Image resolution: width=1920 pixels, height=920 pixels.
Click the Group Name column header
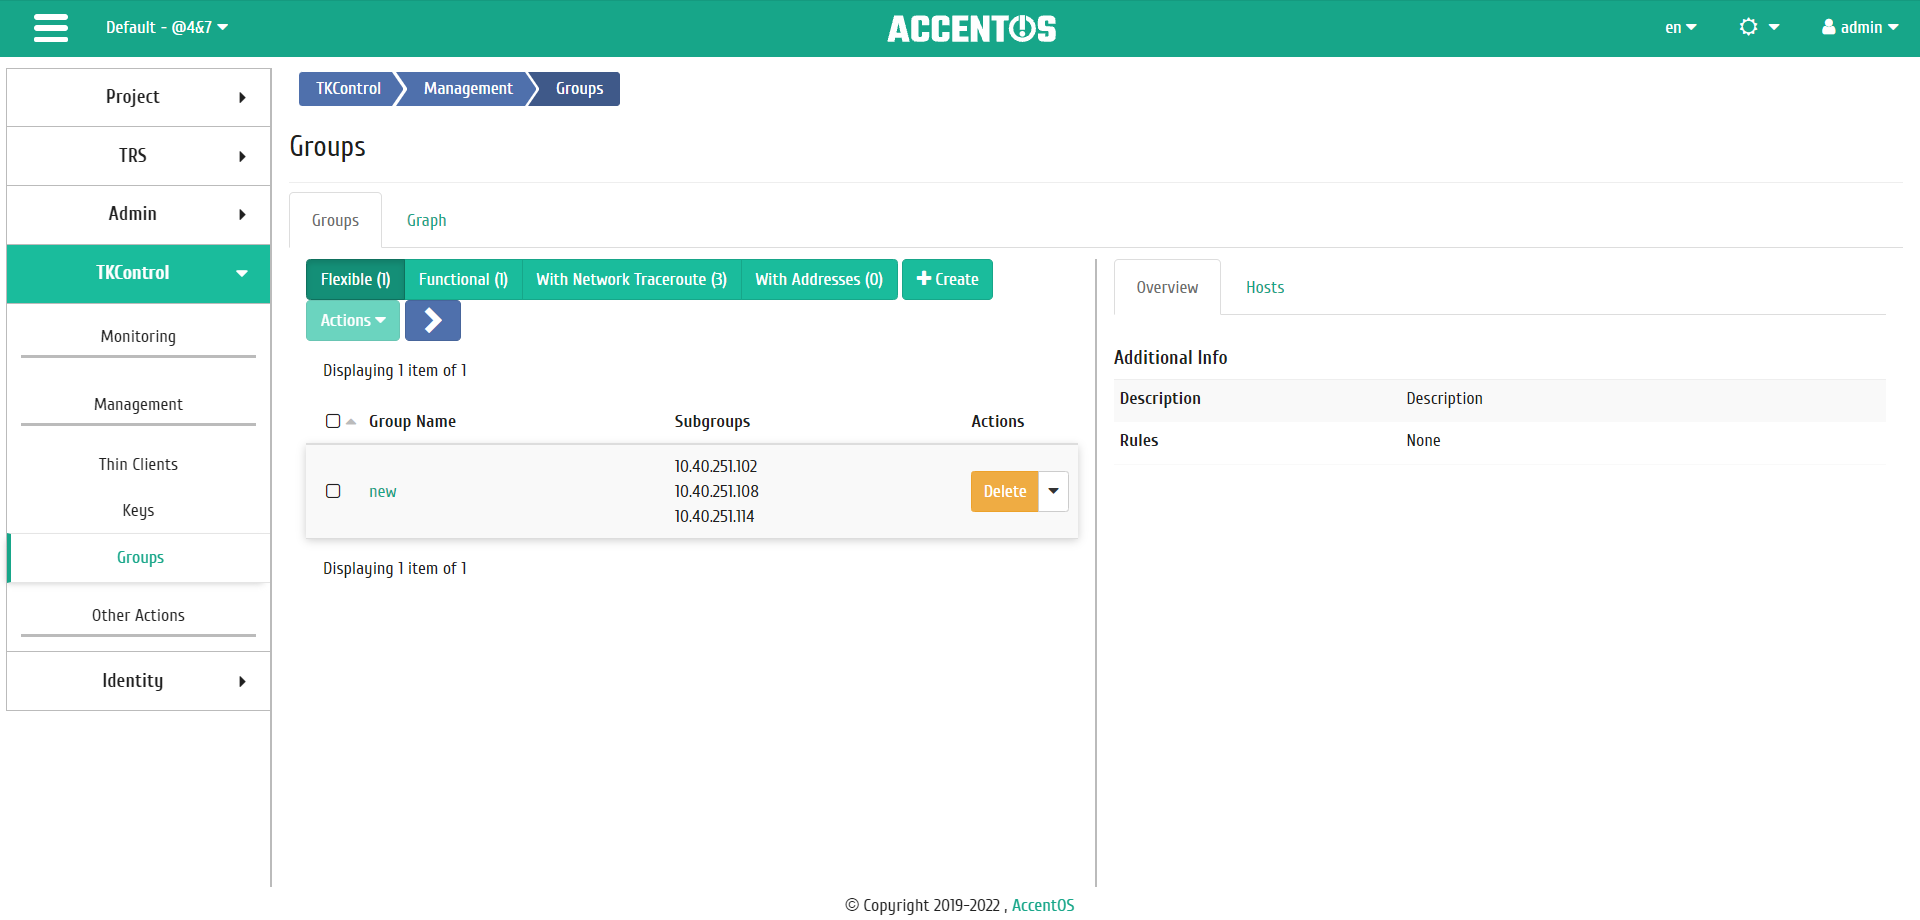pyautogui.click(x=412, y=422)
